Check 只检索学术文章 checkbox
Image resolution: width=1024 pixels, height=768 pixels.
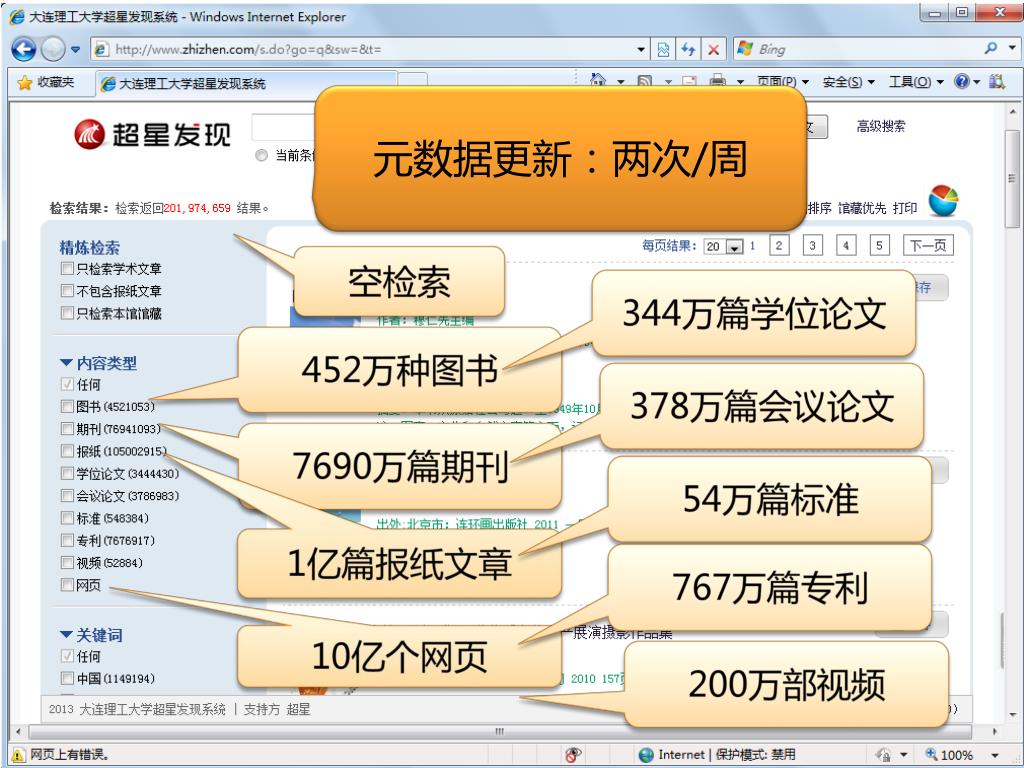[x=67, y=268]
